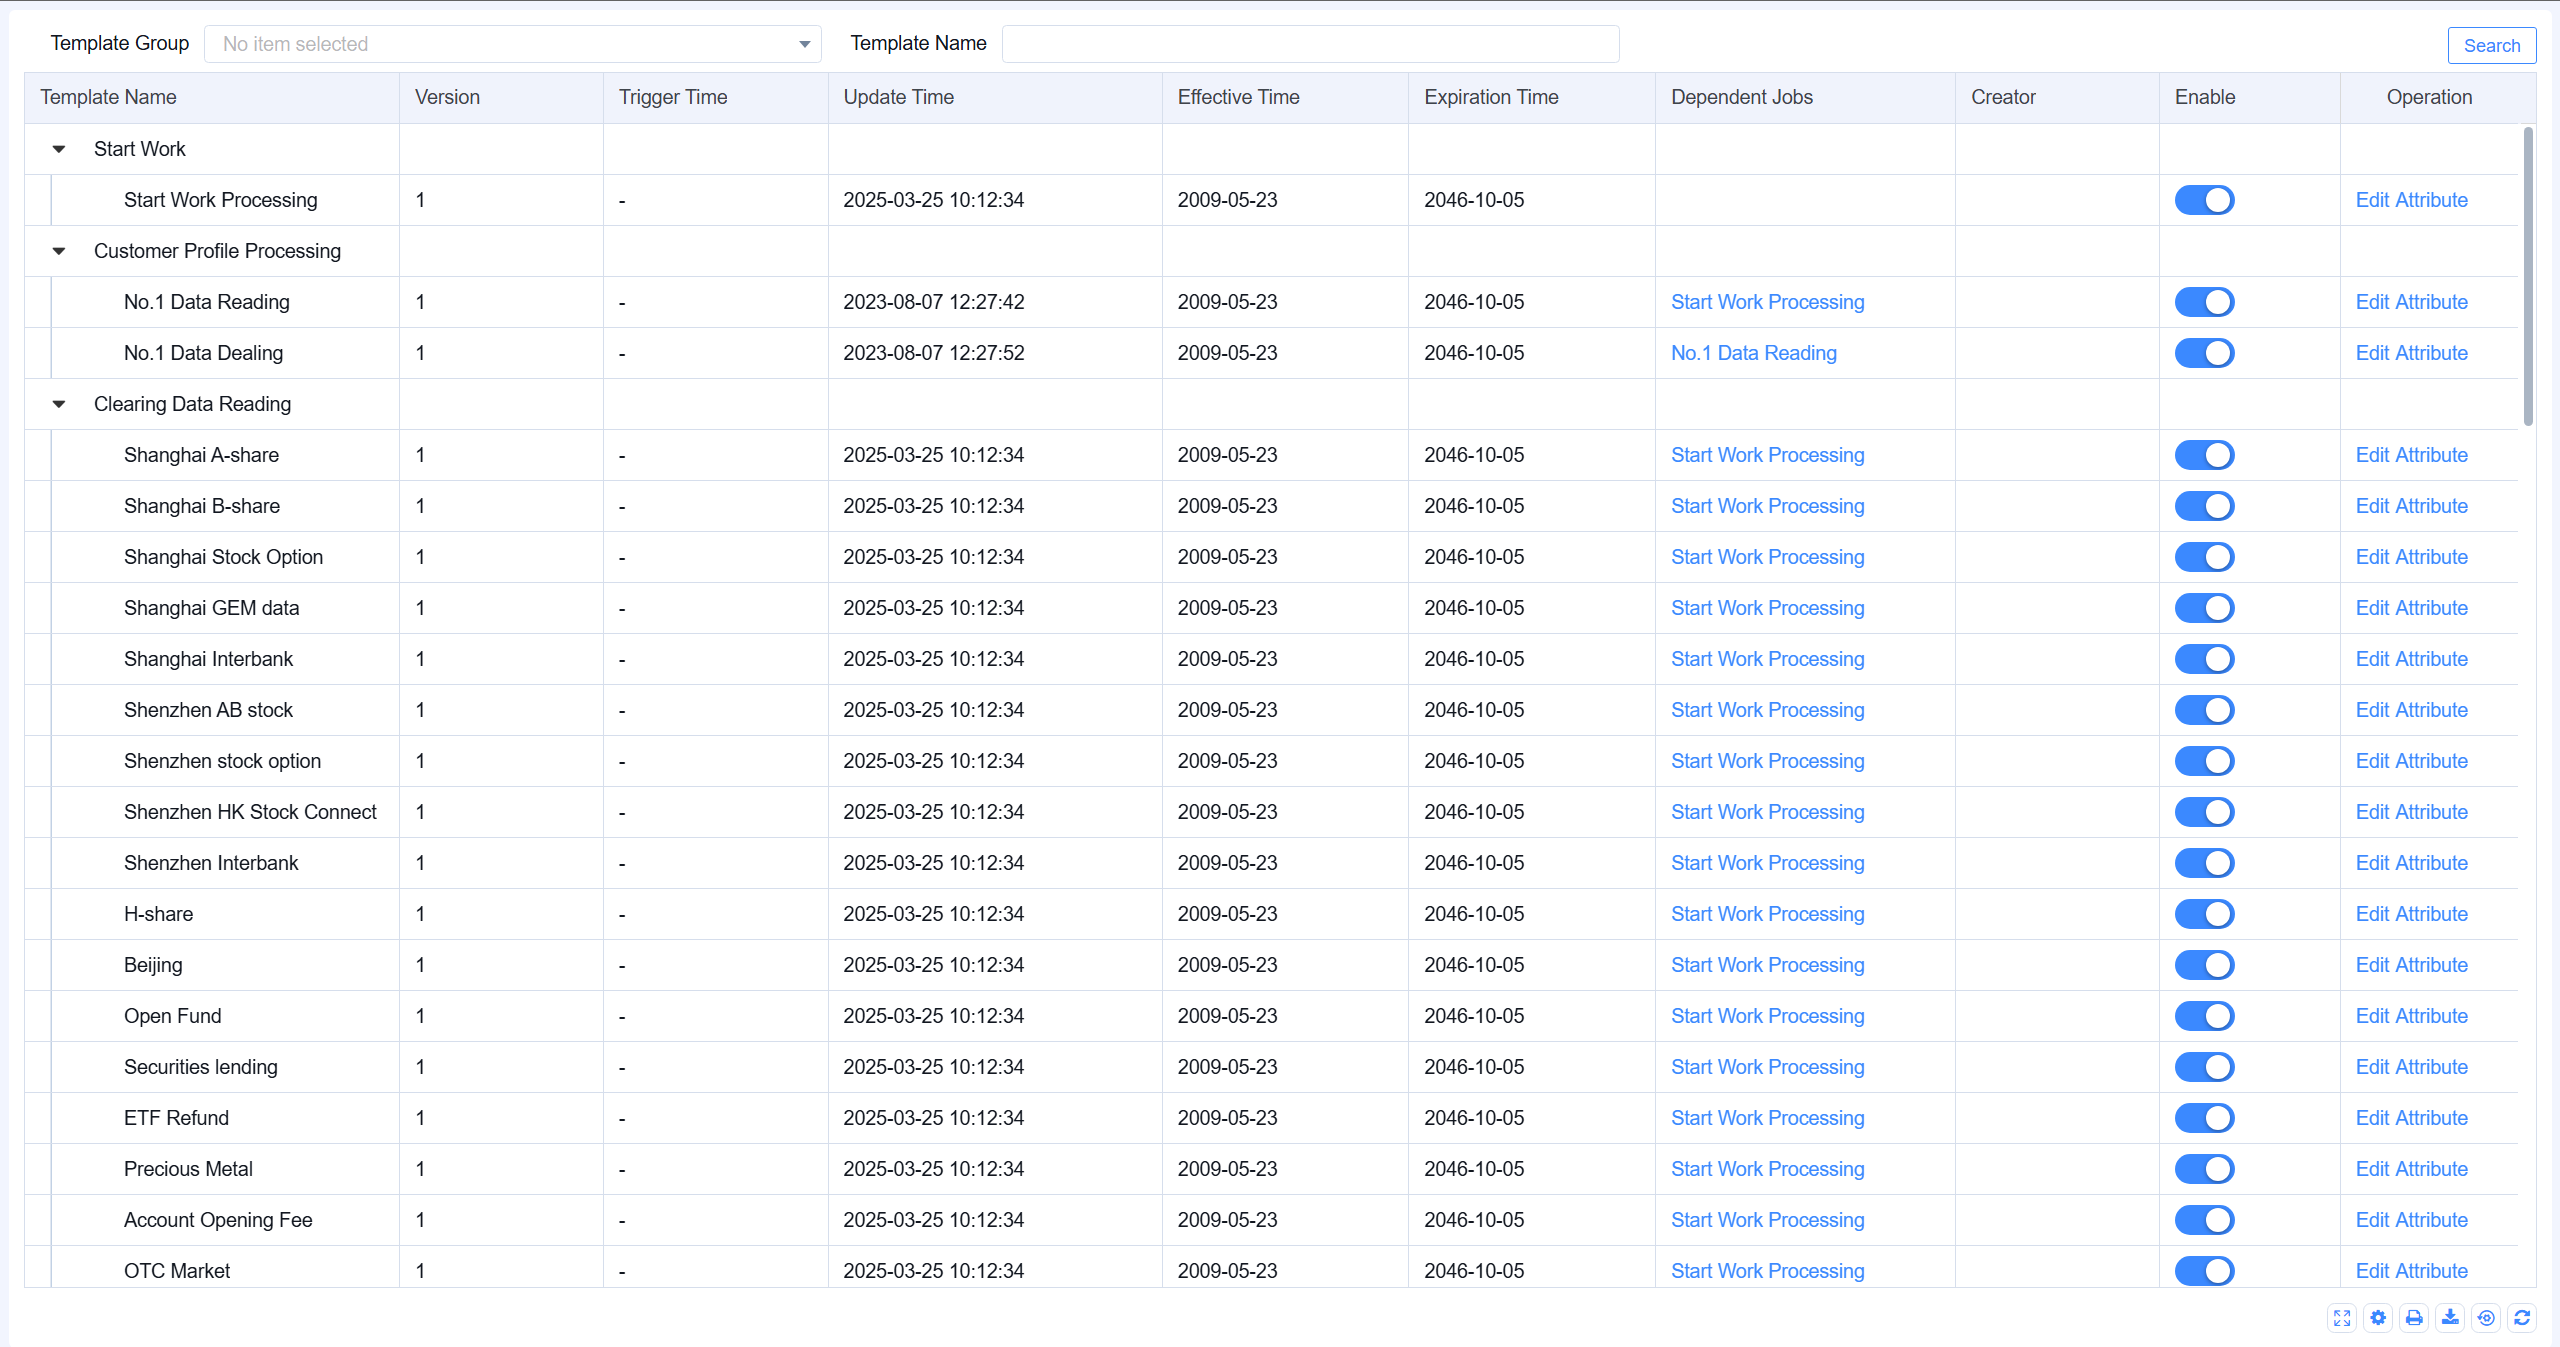
Task: Toggle enable switch for No.1 Data Reading
Action: [2204, 302]
